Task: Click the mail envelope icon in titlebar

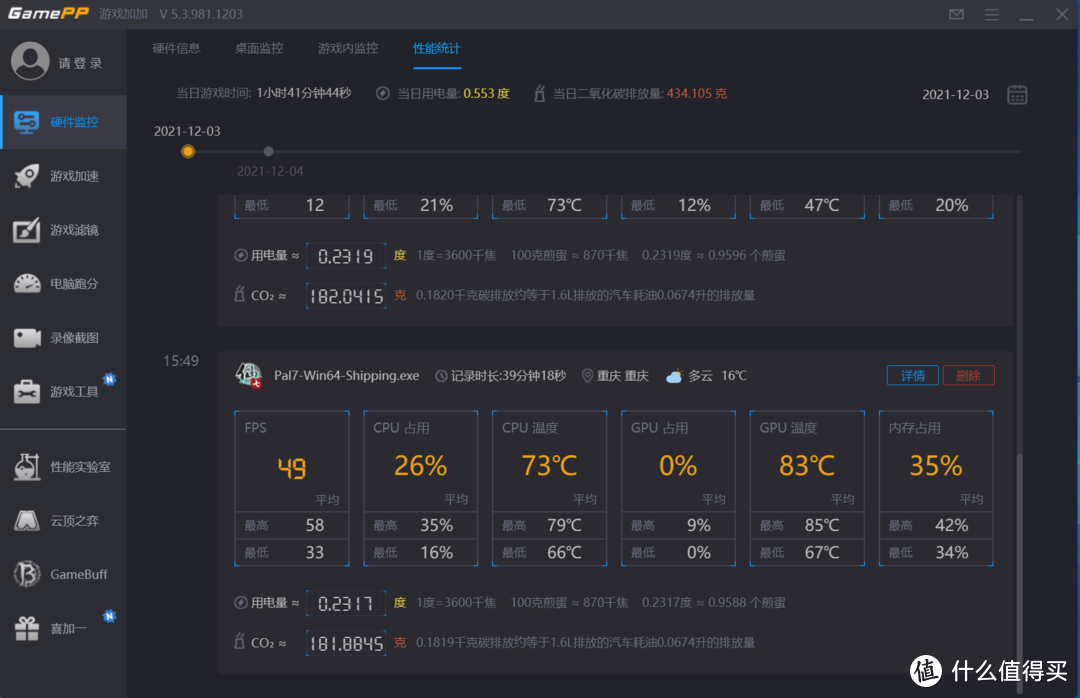Action: click(956, 14)
